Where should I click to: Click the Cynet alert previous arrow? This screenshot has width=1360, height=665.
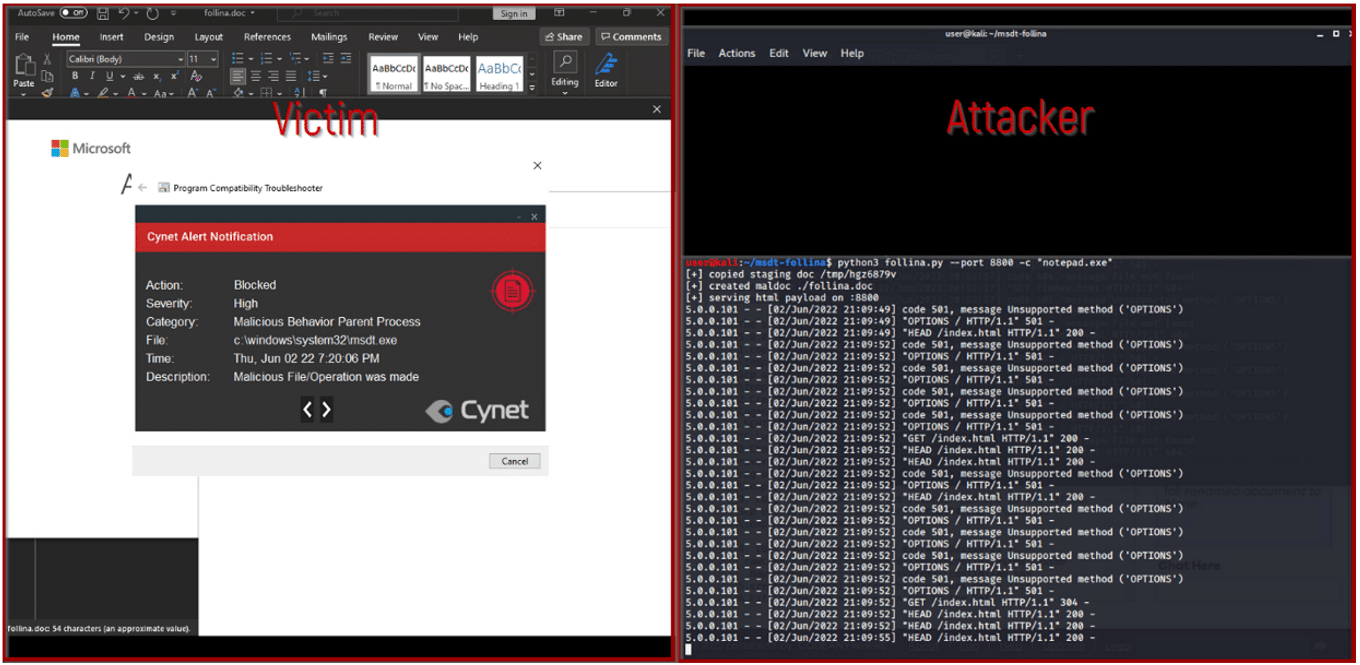click(x=308, y=409)
